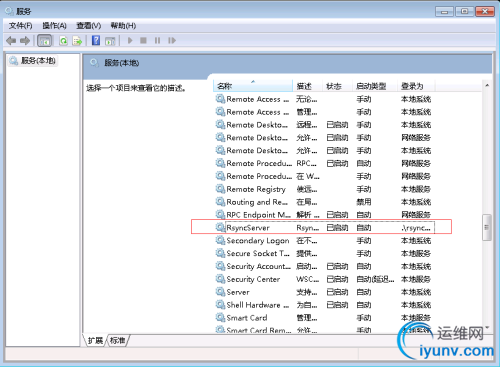
Task: Click gear icon beside Security Account...
Action: pyautogui.click(x=220, y=266)
